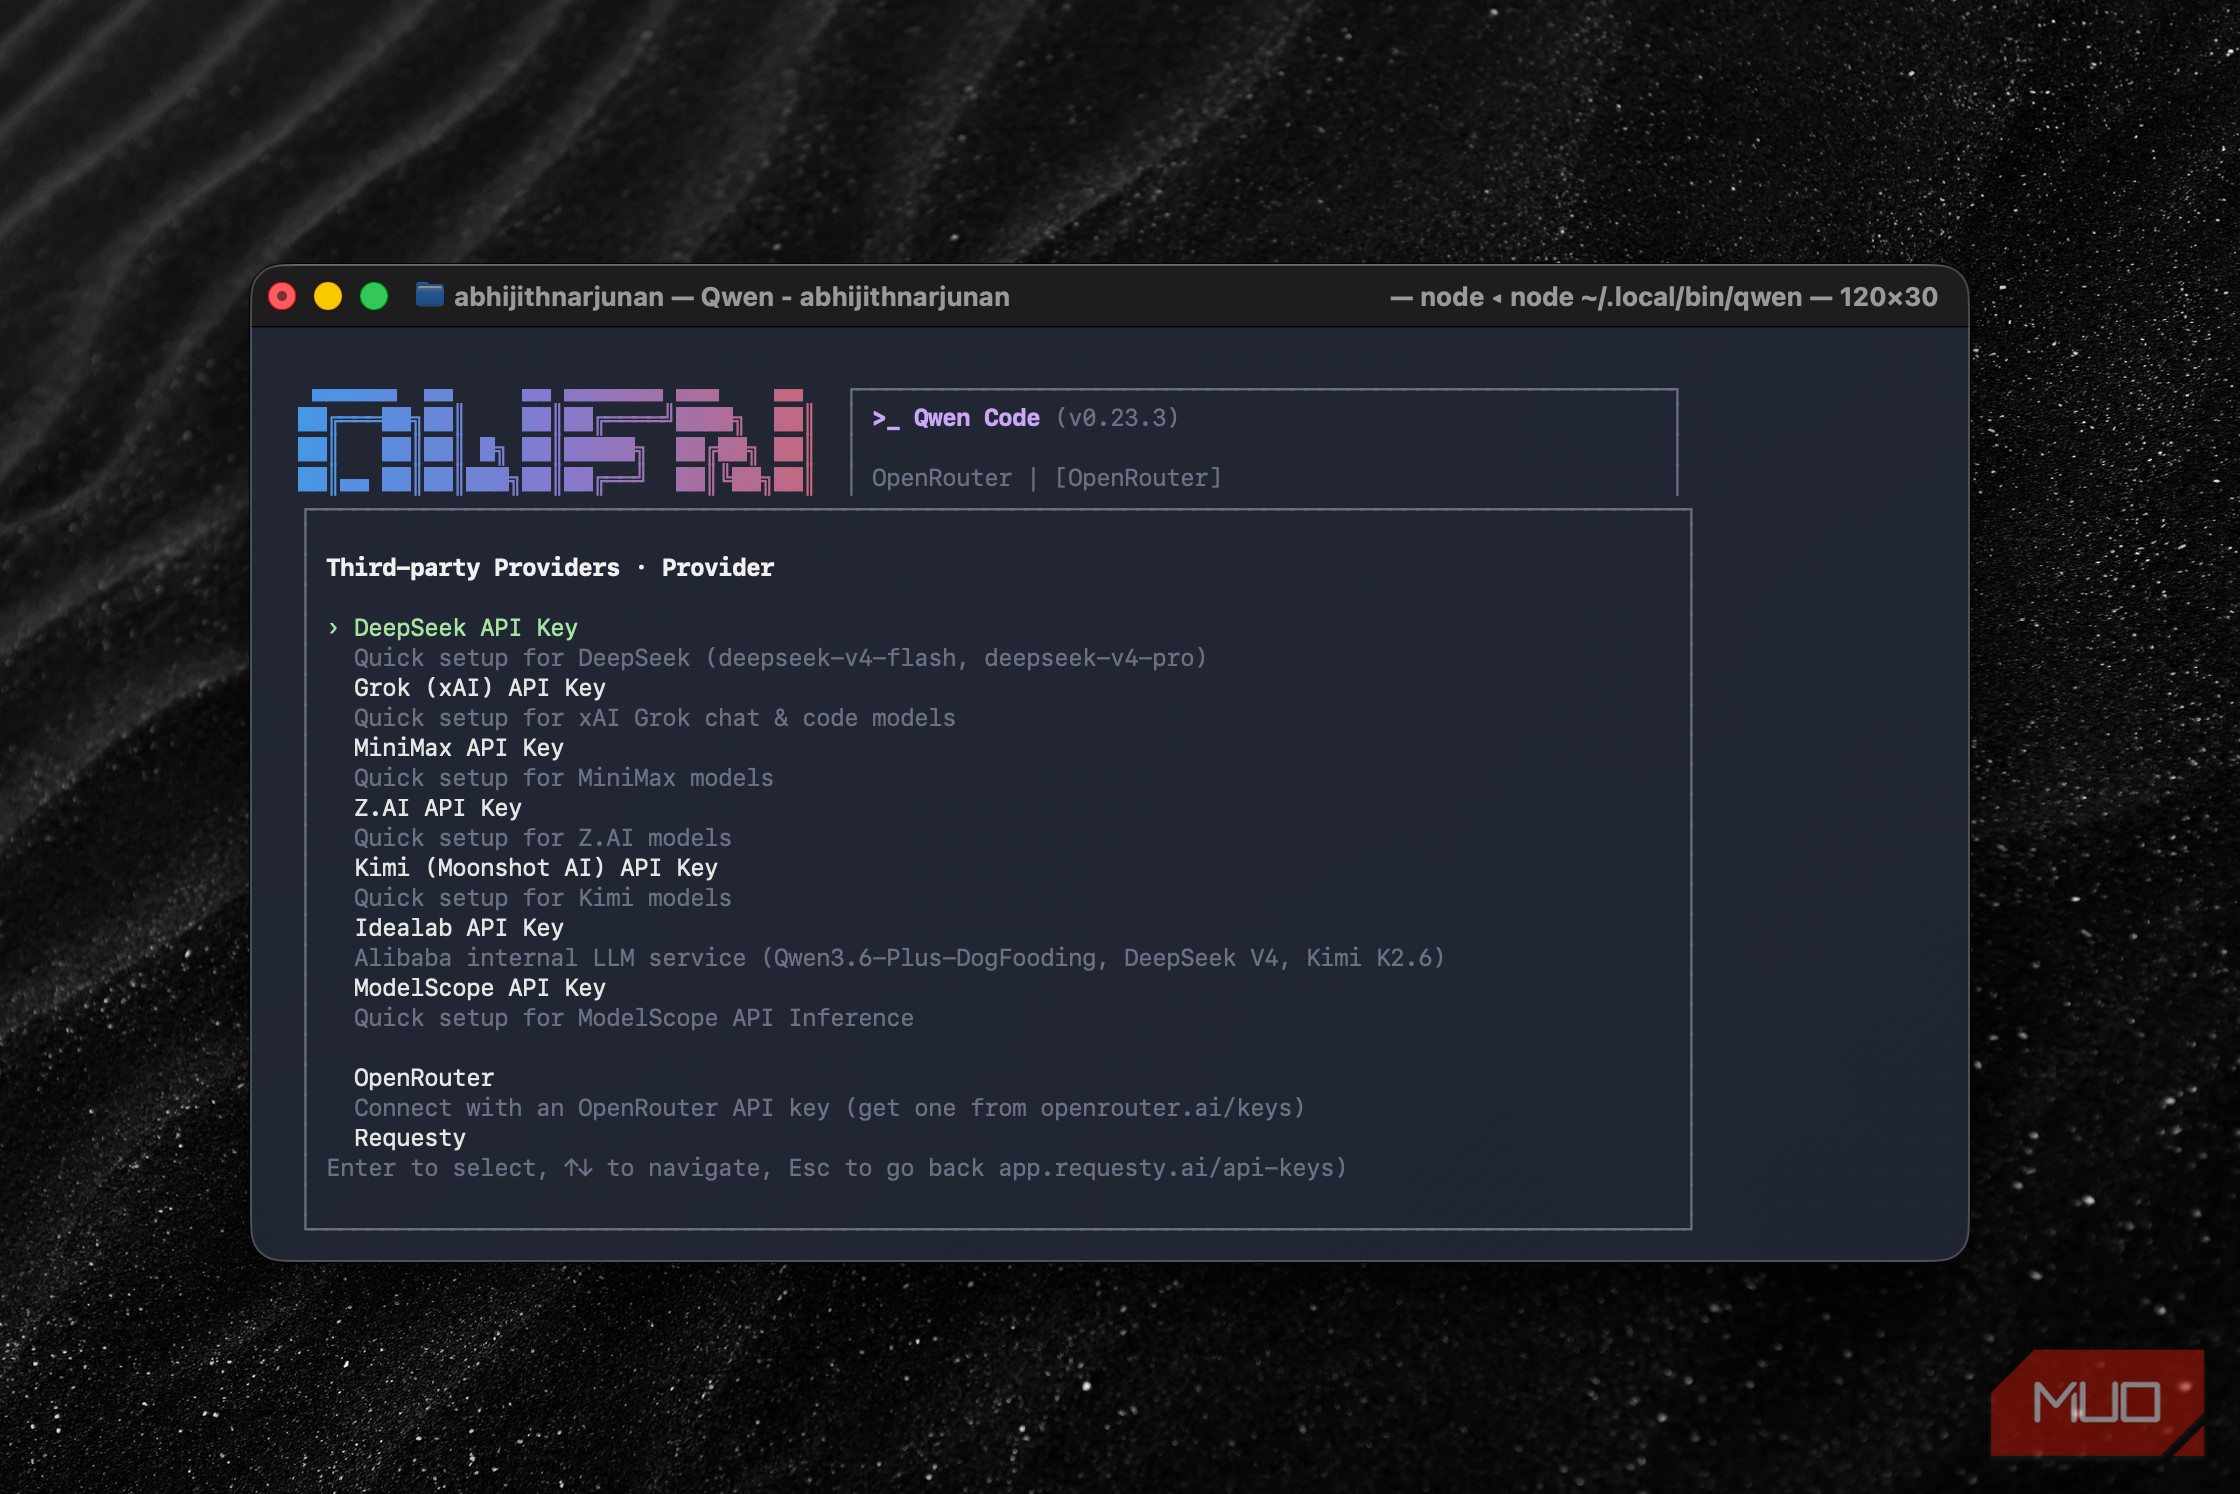
Task: Select the ModelScope API Key provider
Action: 479,988
